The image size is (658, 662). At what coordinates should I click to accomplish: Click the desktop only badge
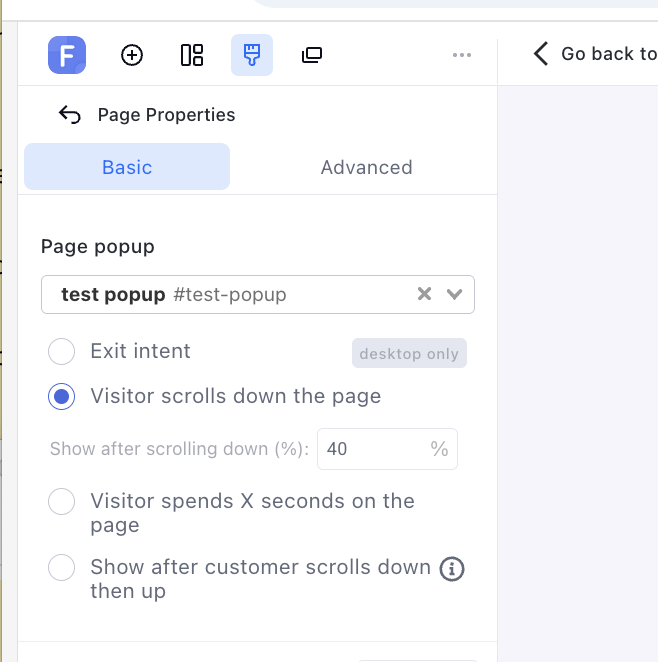pyautogui.click(x=409, y=354)
